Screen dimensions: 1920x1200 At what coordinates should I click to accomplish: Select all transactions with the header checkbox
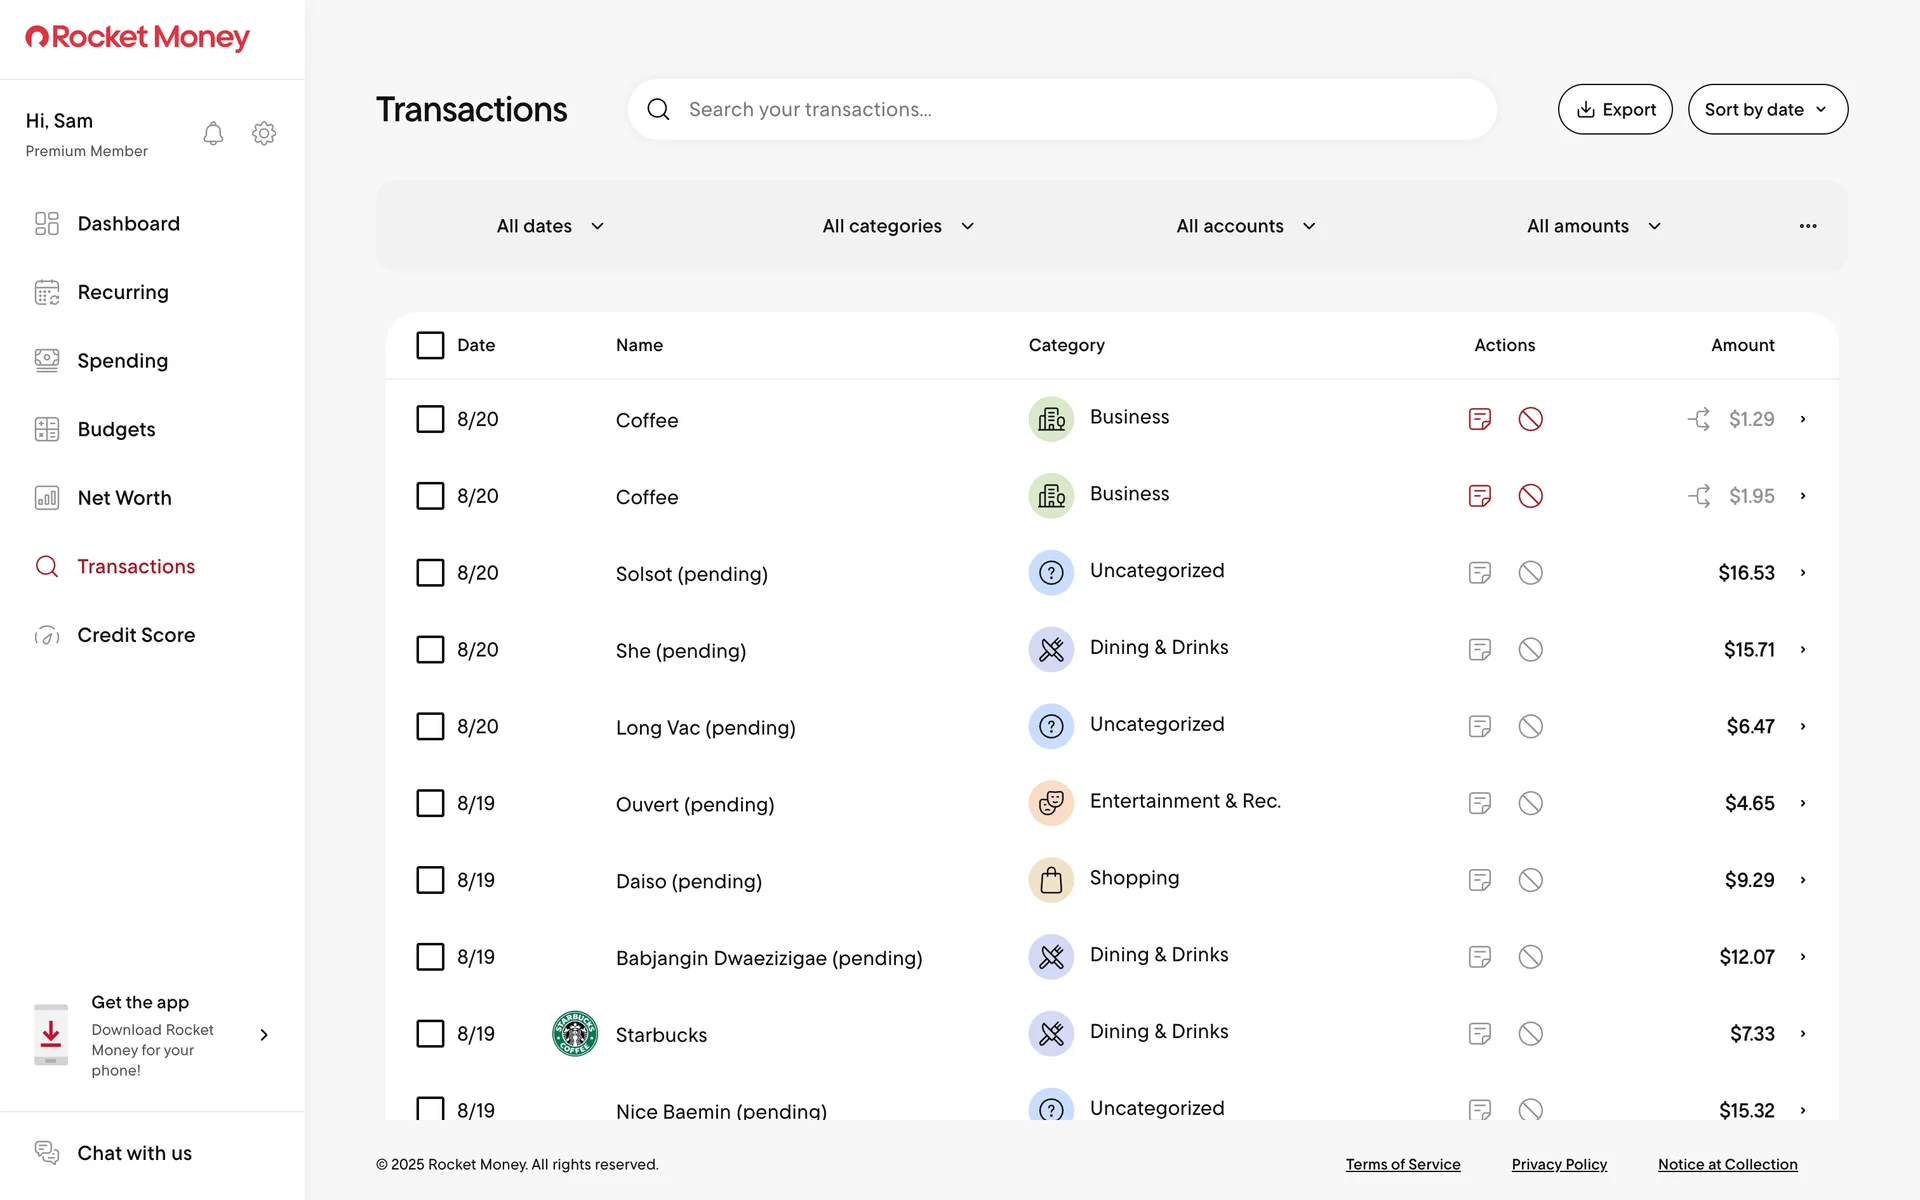pyautogui.click(x=430, y=345)
